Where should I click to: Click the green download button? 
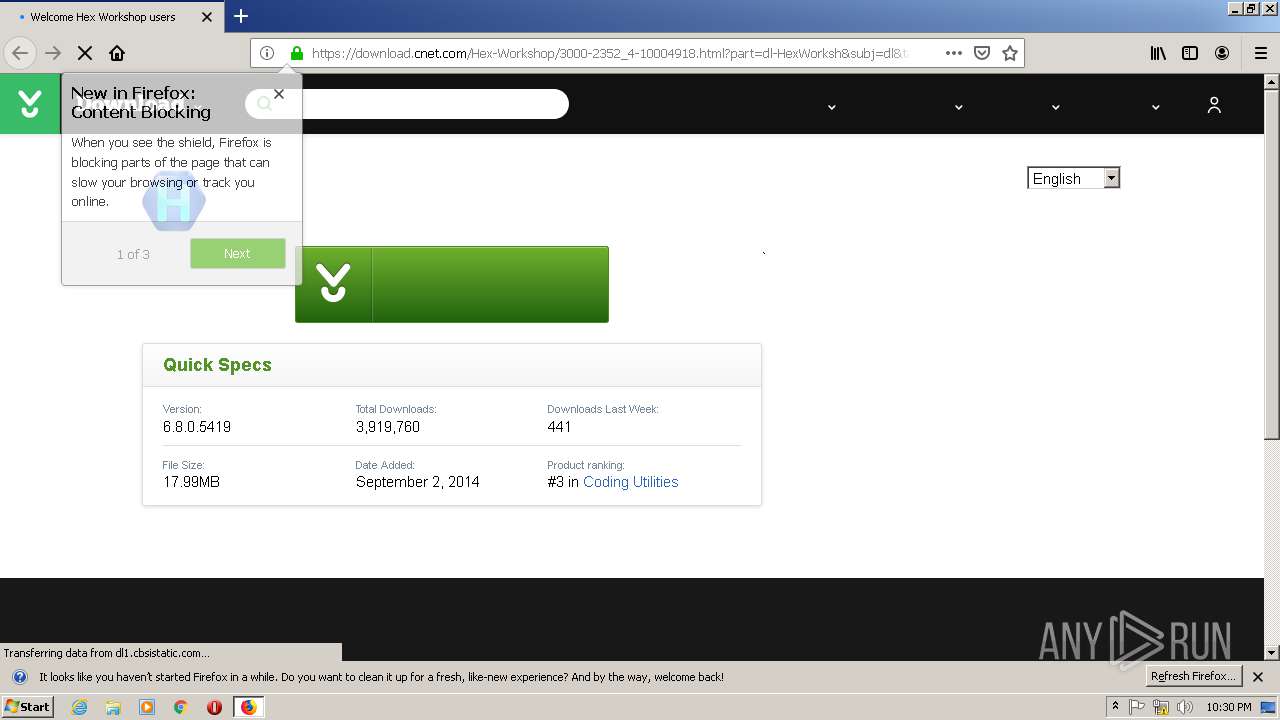click(x=452, y=284)
